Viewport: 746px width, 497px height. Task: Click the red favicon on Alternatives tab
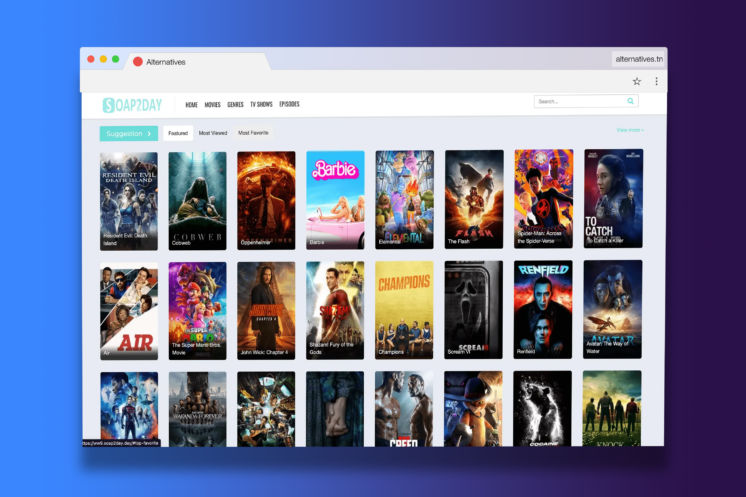click(137, 62)
